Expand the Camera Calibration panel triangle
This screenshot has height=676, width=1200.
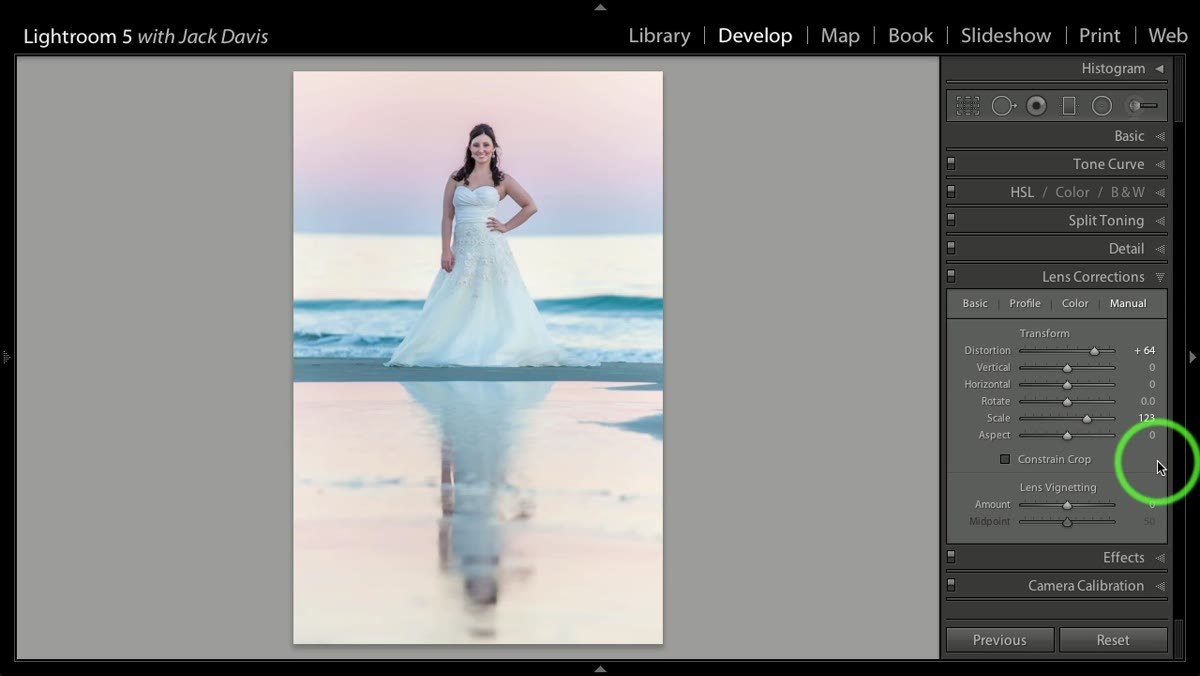[x=1160, y=585]
